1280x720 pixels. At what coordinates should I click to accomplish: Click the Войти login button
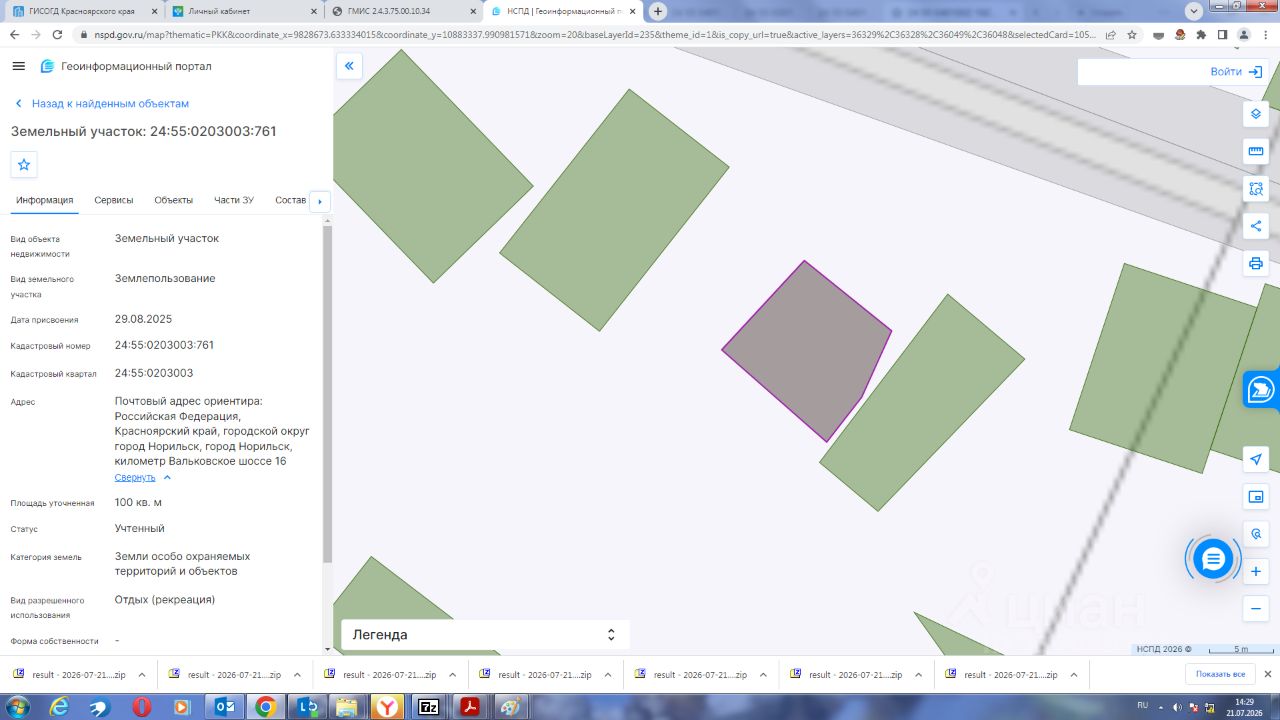(1236, 72)
